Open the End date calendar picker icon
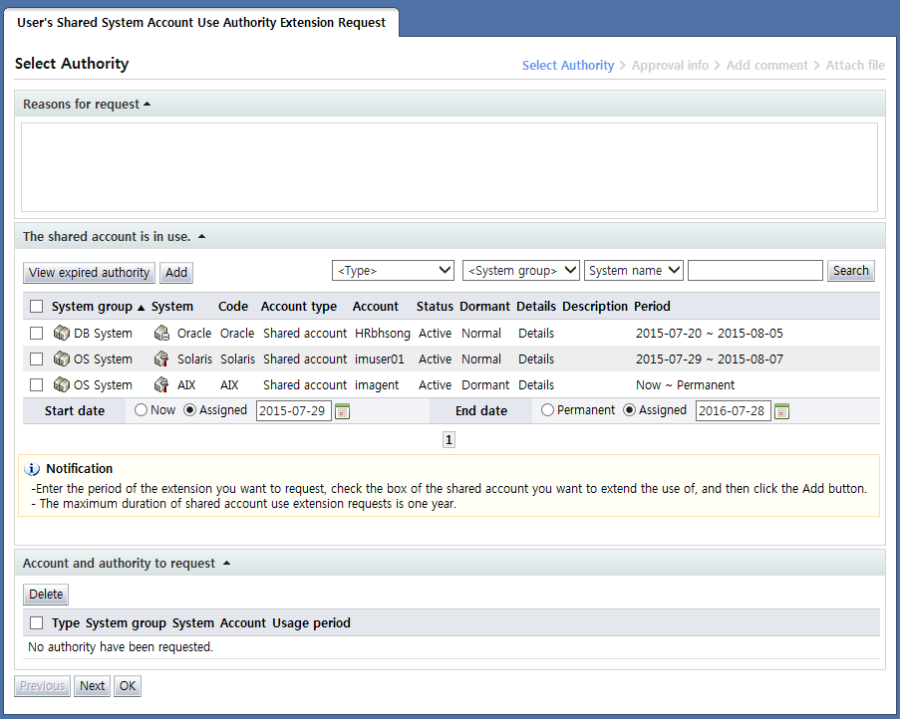 pyautogui.click(x=782, y=411)
